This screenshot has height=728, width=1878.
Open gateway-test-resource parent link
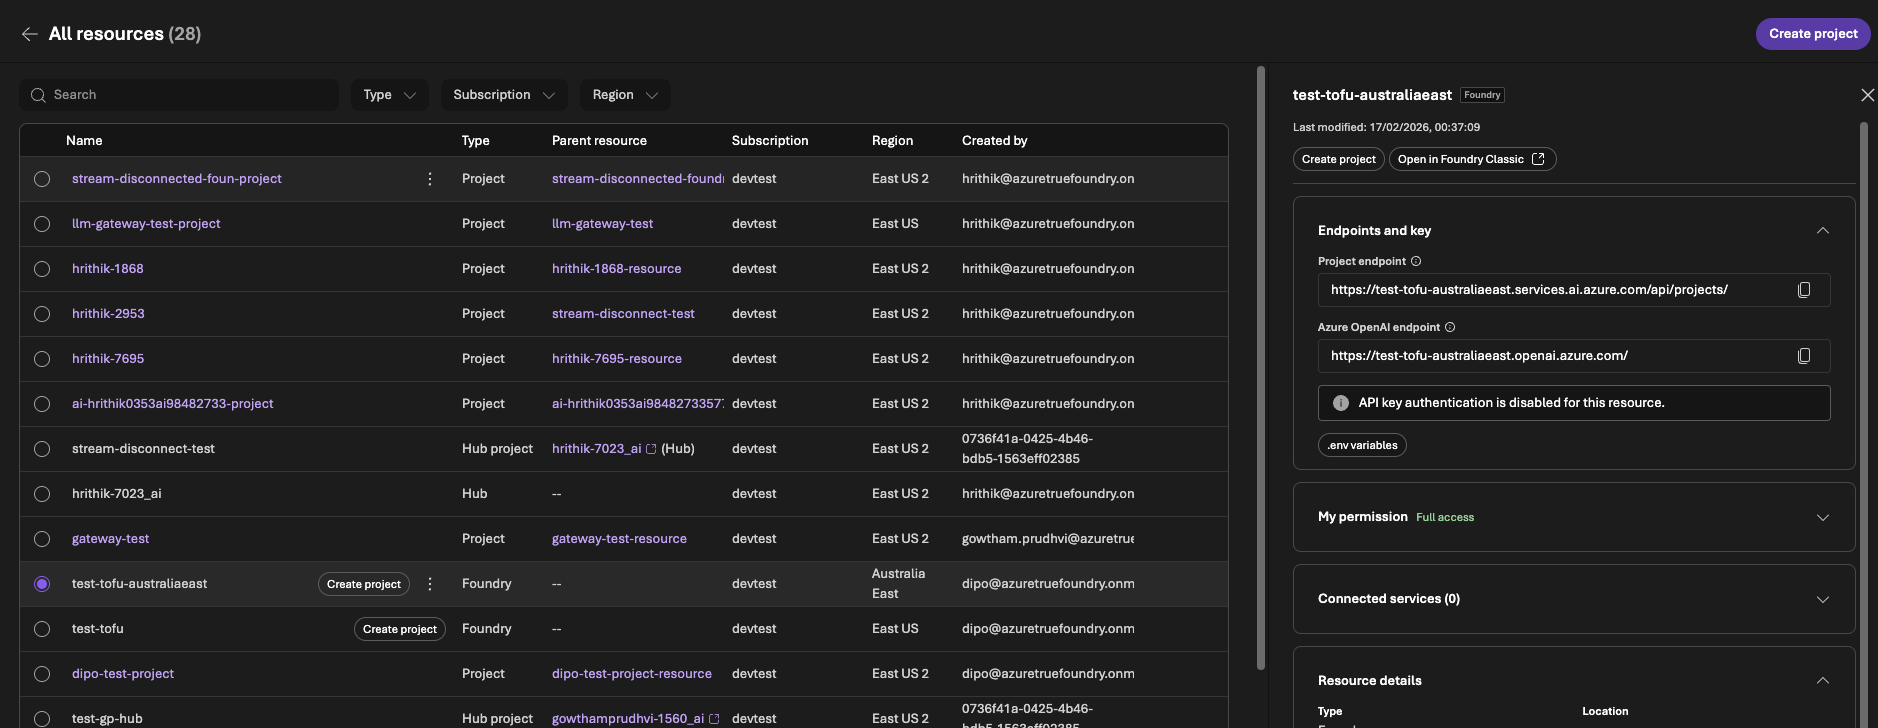tap(619, 539)
